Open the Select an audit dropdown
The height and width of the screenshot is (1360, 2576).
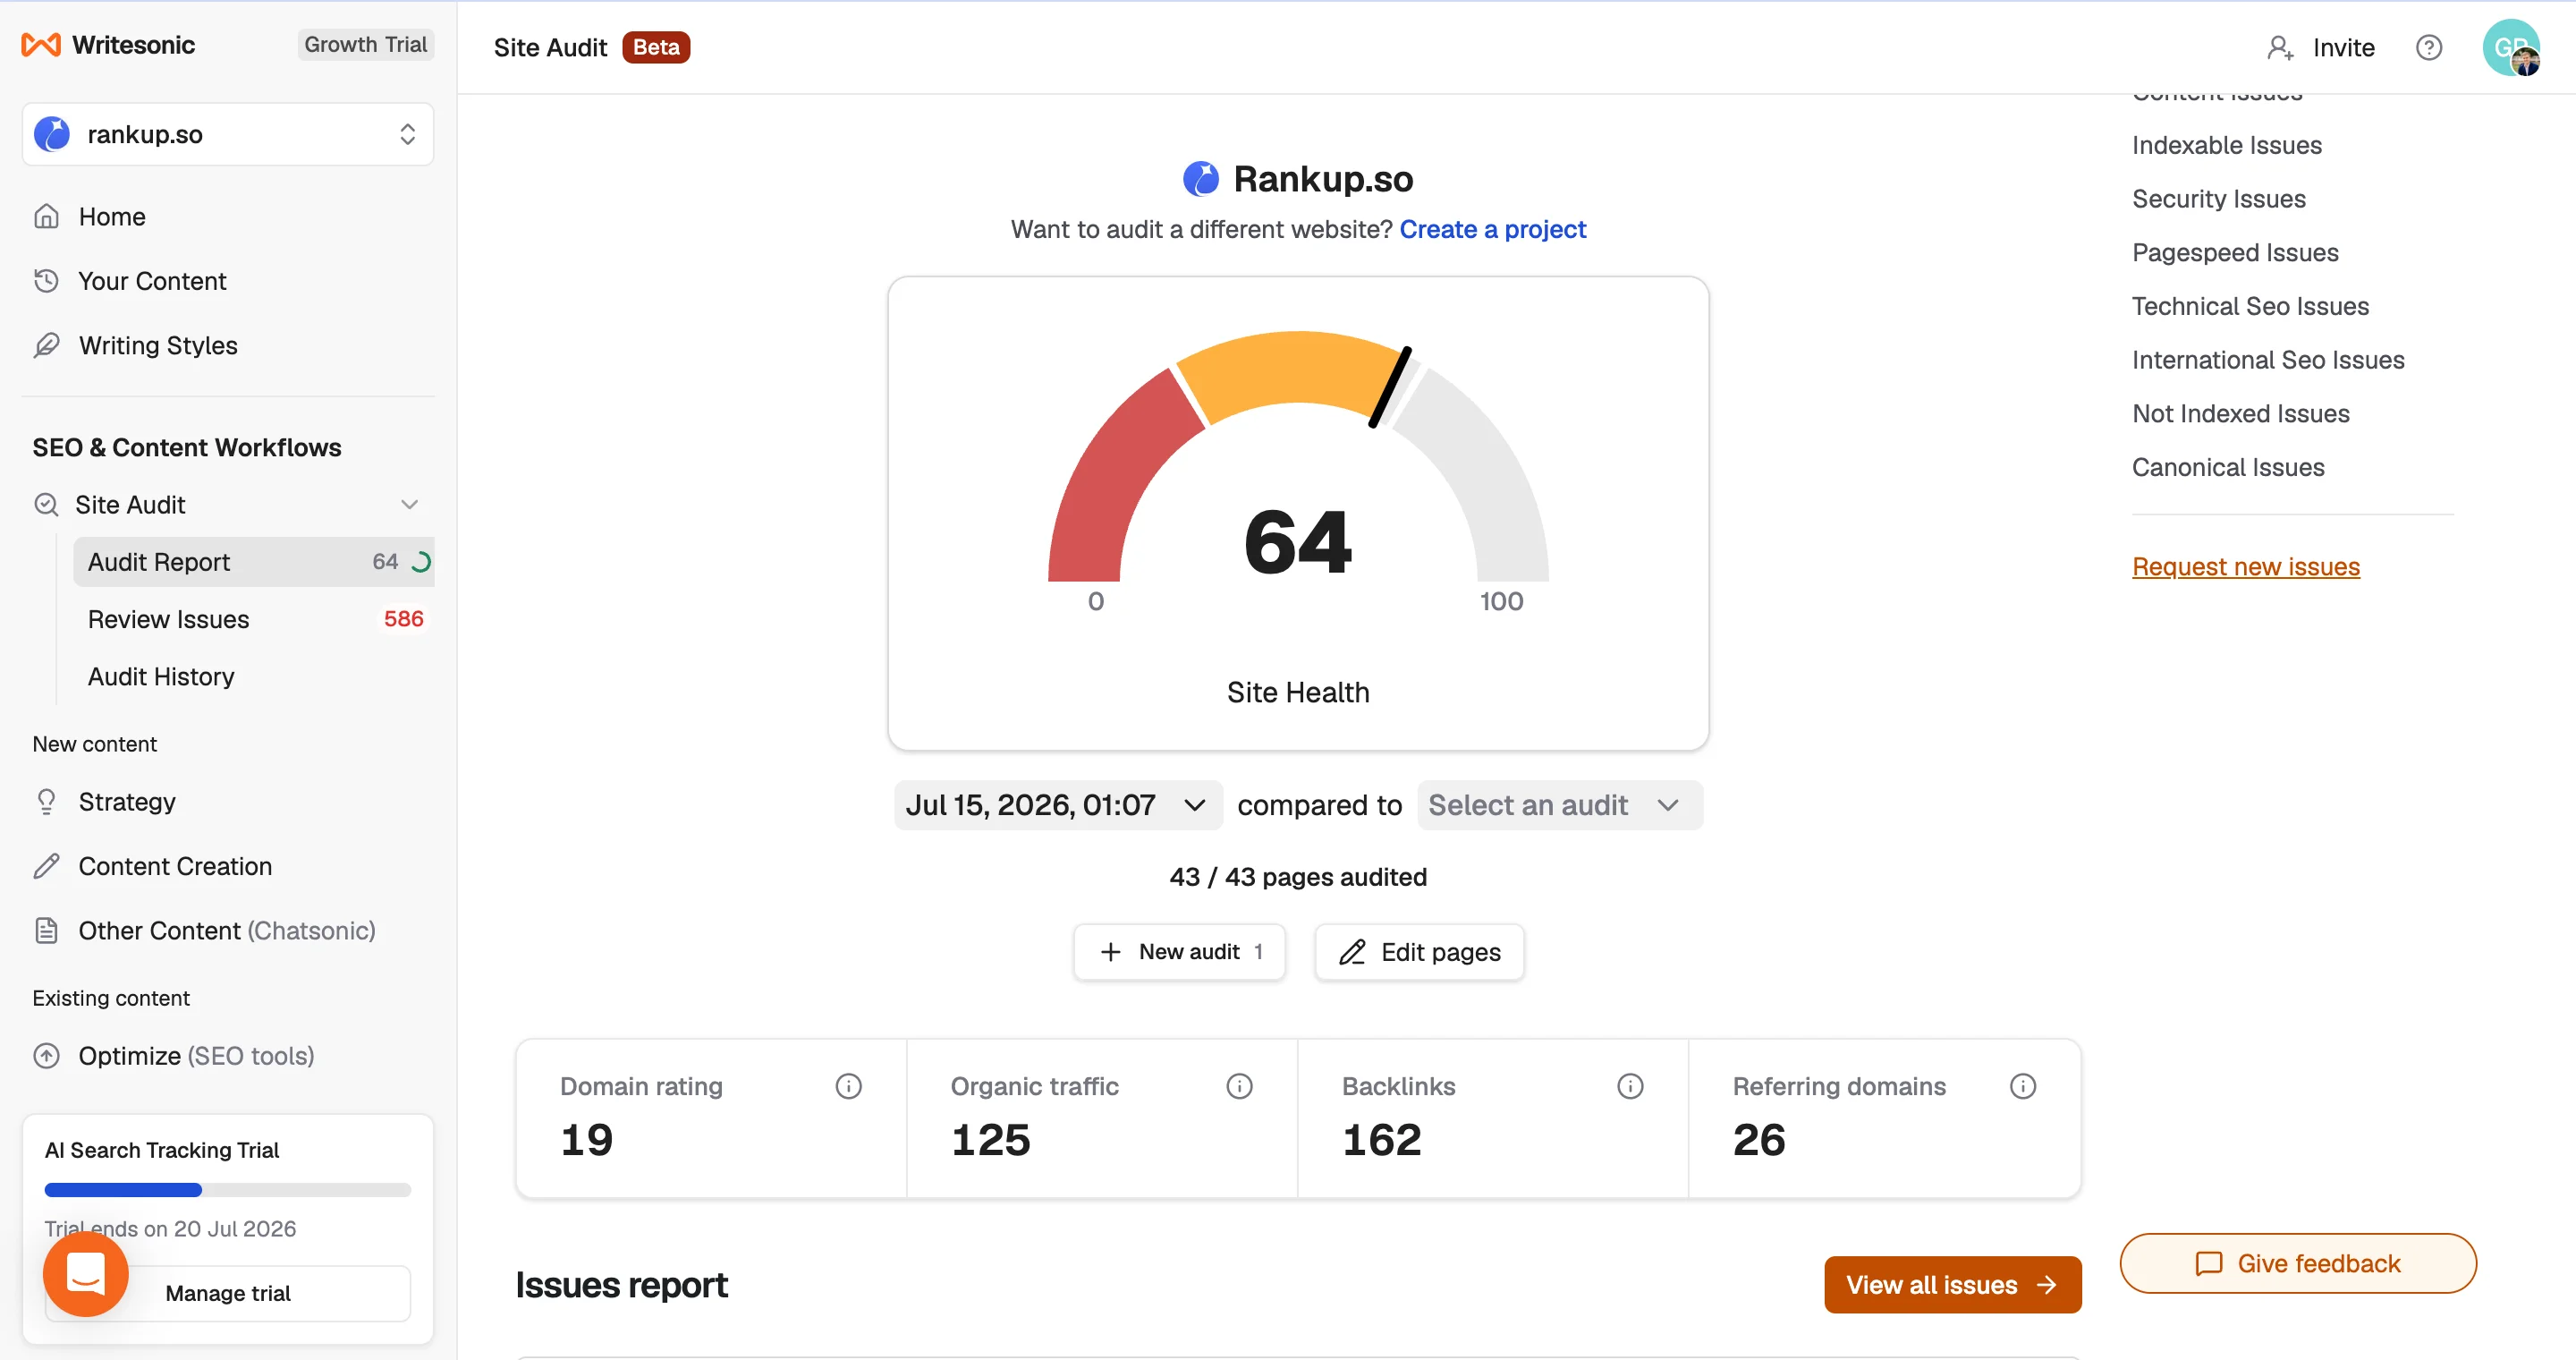pyautogui.click(x=1559, y=805)
